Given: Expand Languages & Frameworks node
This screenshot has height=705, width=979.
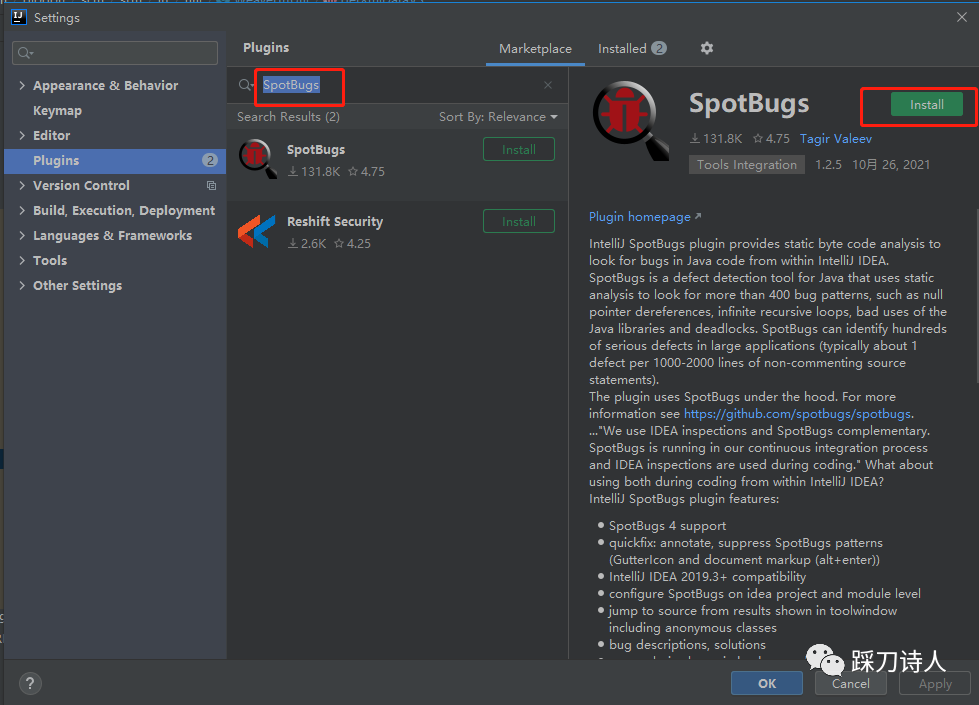Looking at the screenshot, I should point(22,235).
